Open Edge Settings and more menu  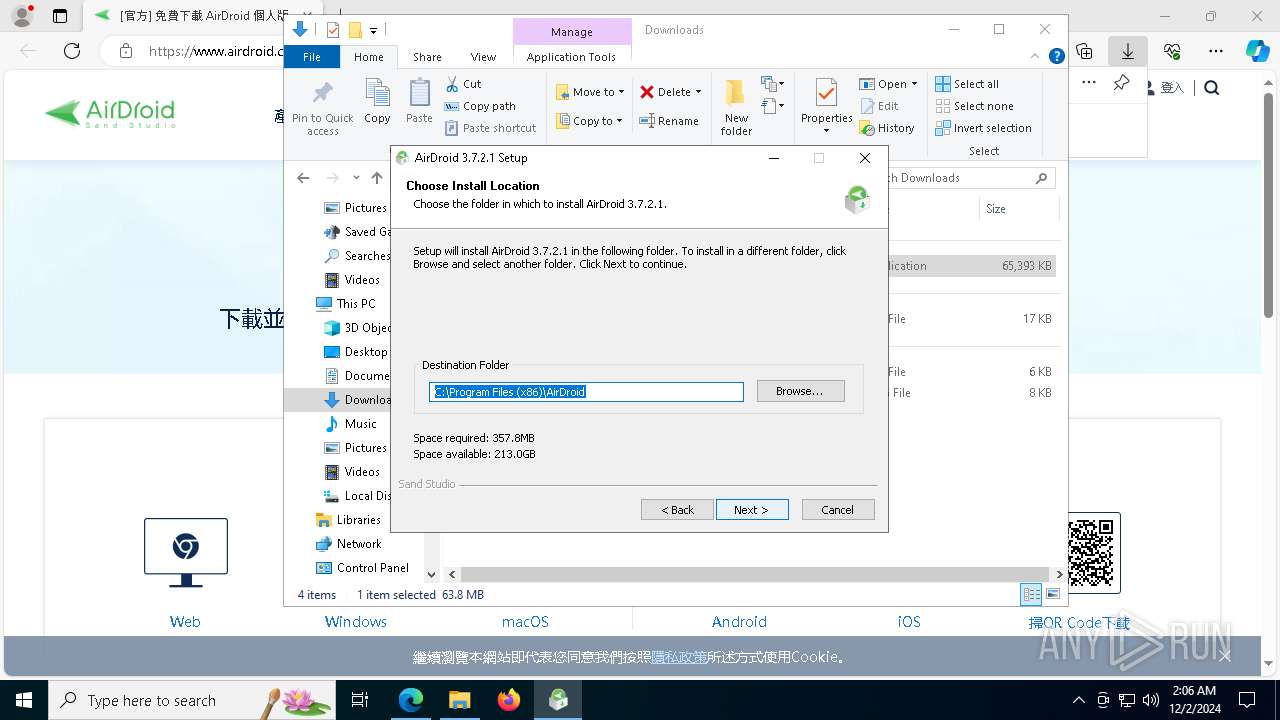point(1216,51)
